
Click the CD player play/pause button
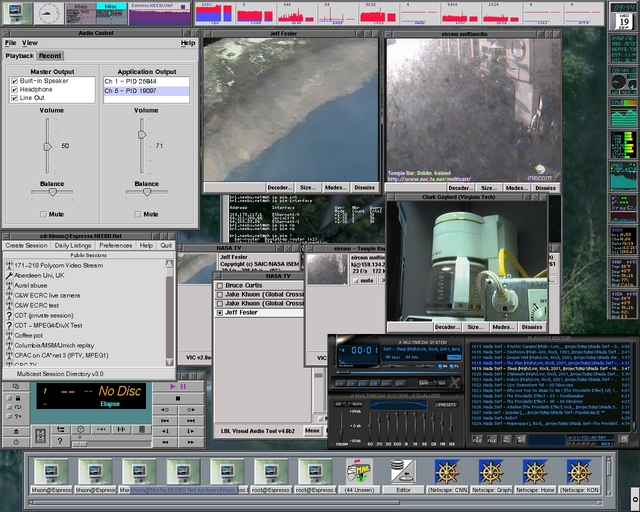(x=178, y=386)
